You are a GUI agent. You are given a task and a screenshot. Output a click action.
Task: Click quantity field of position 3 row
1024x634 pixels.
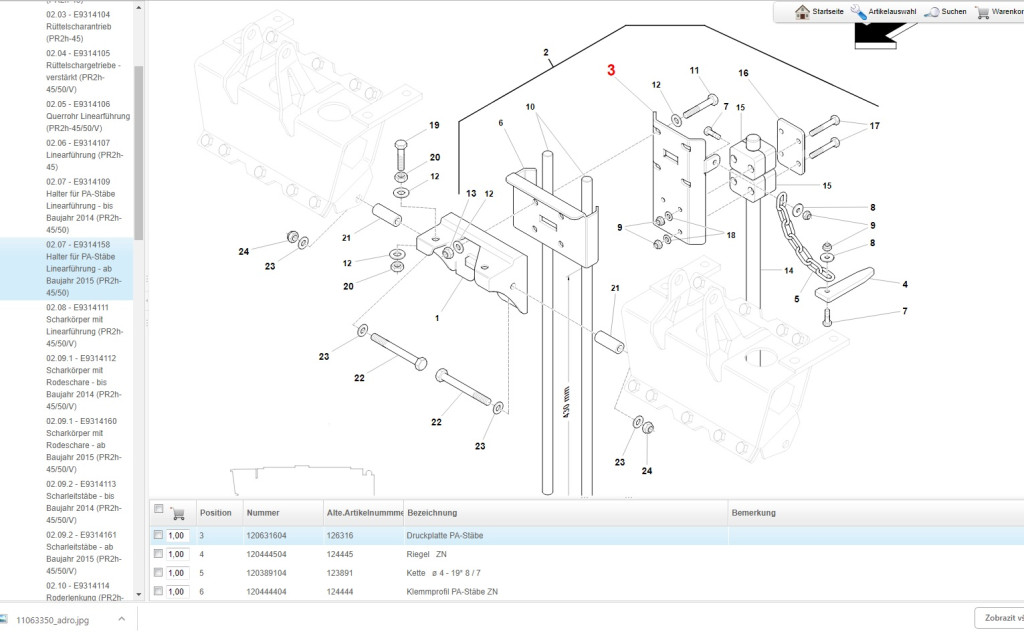click(178, 535)
